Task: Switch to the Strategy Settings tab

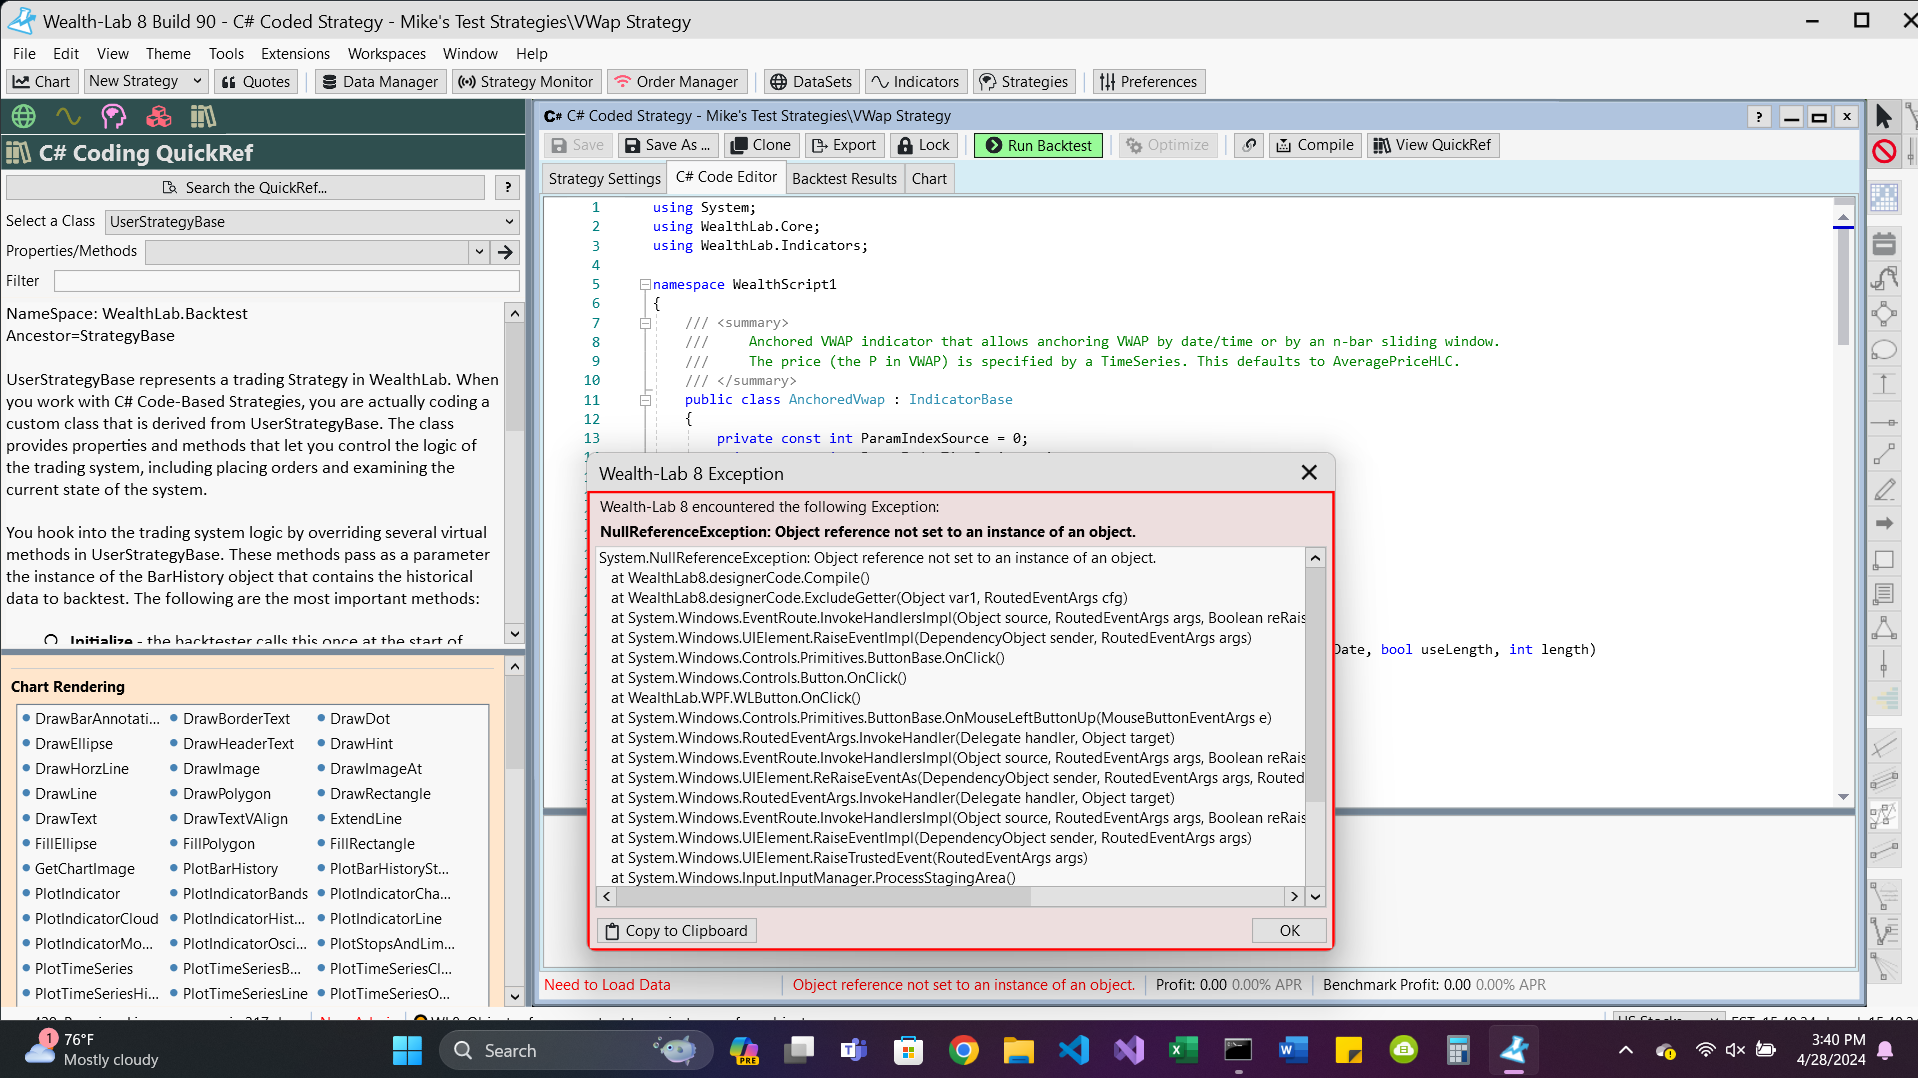Action: coord(605,179)
